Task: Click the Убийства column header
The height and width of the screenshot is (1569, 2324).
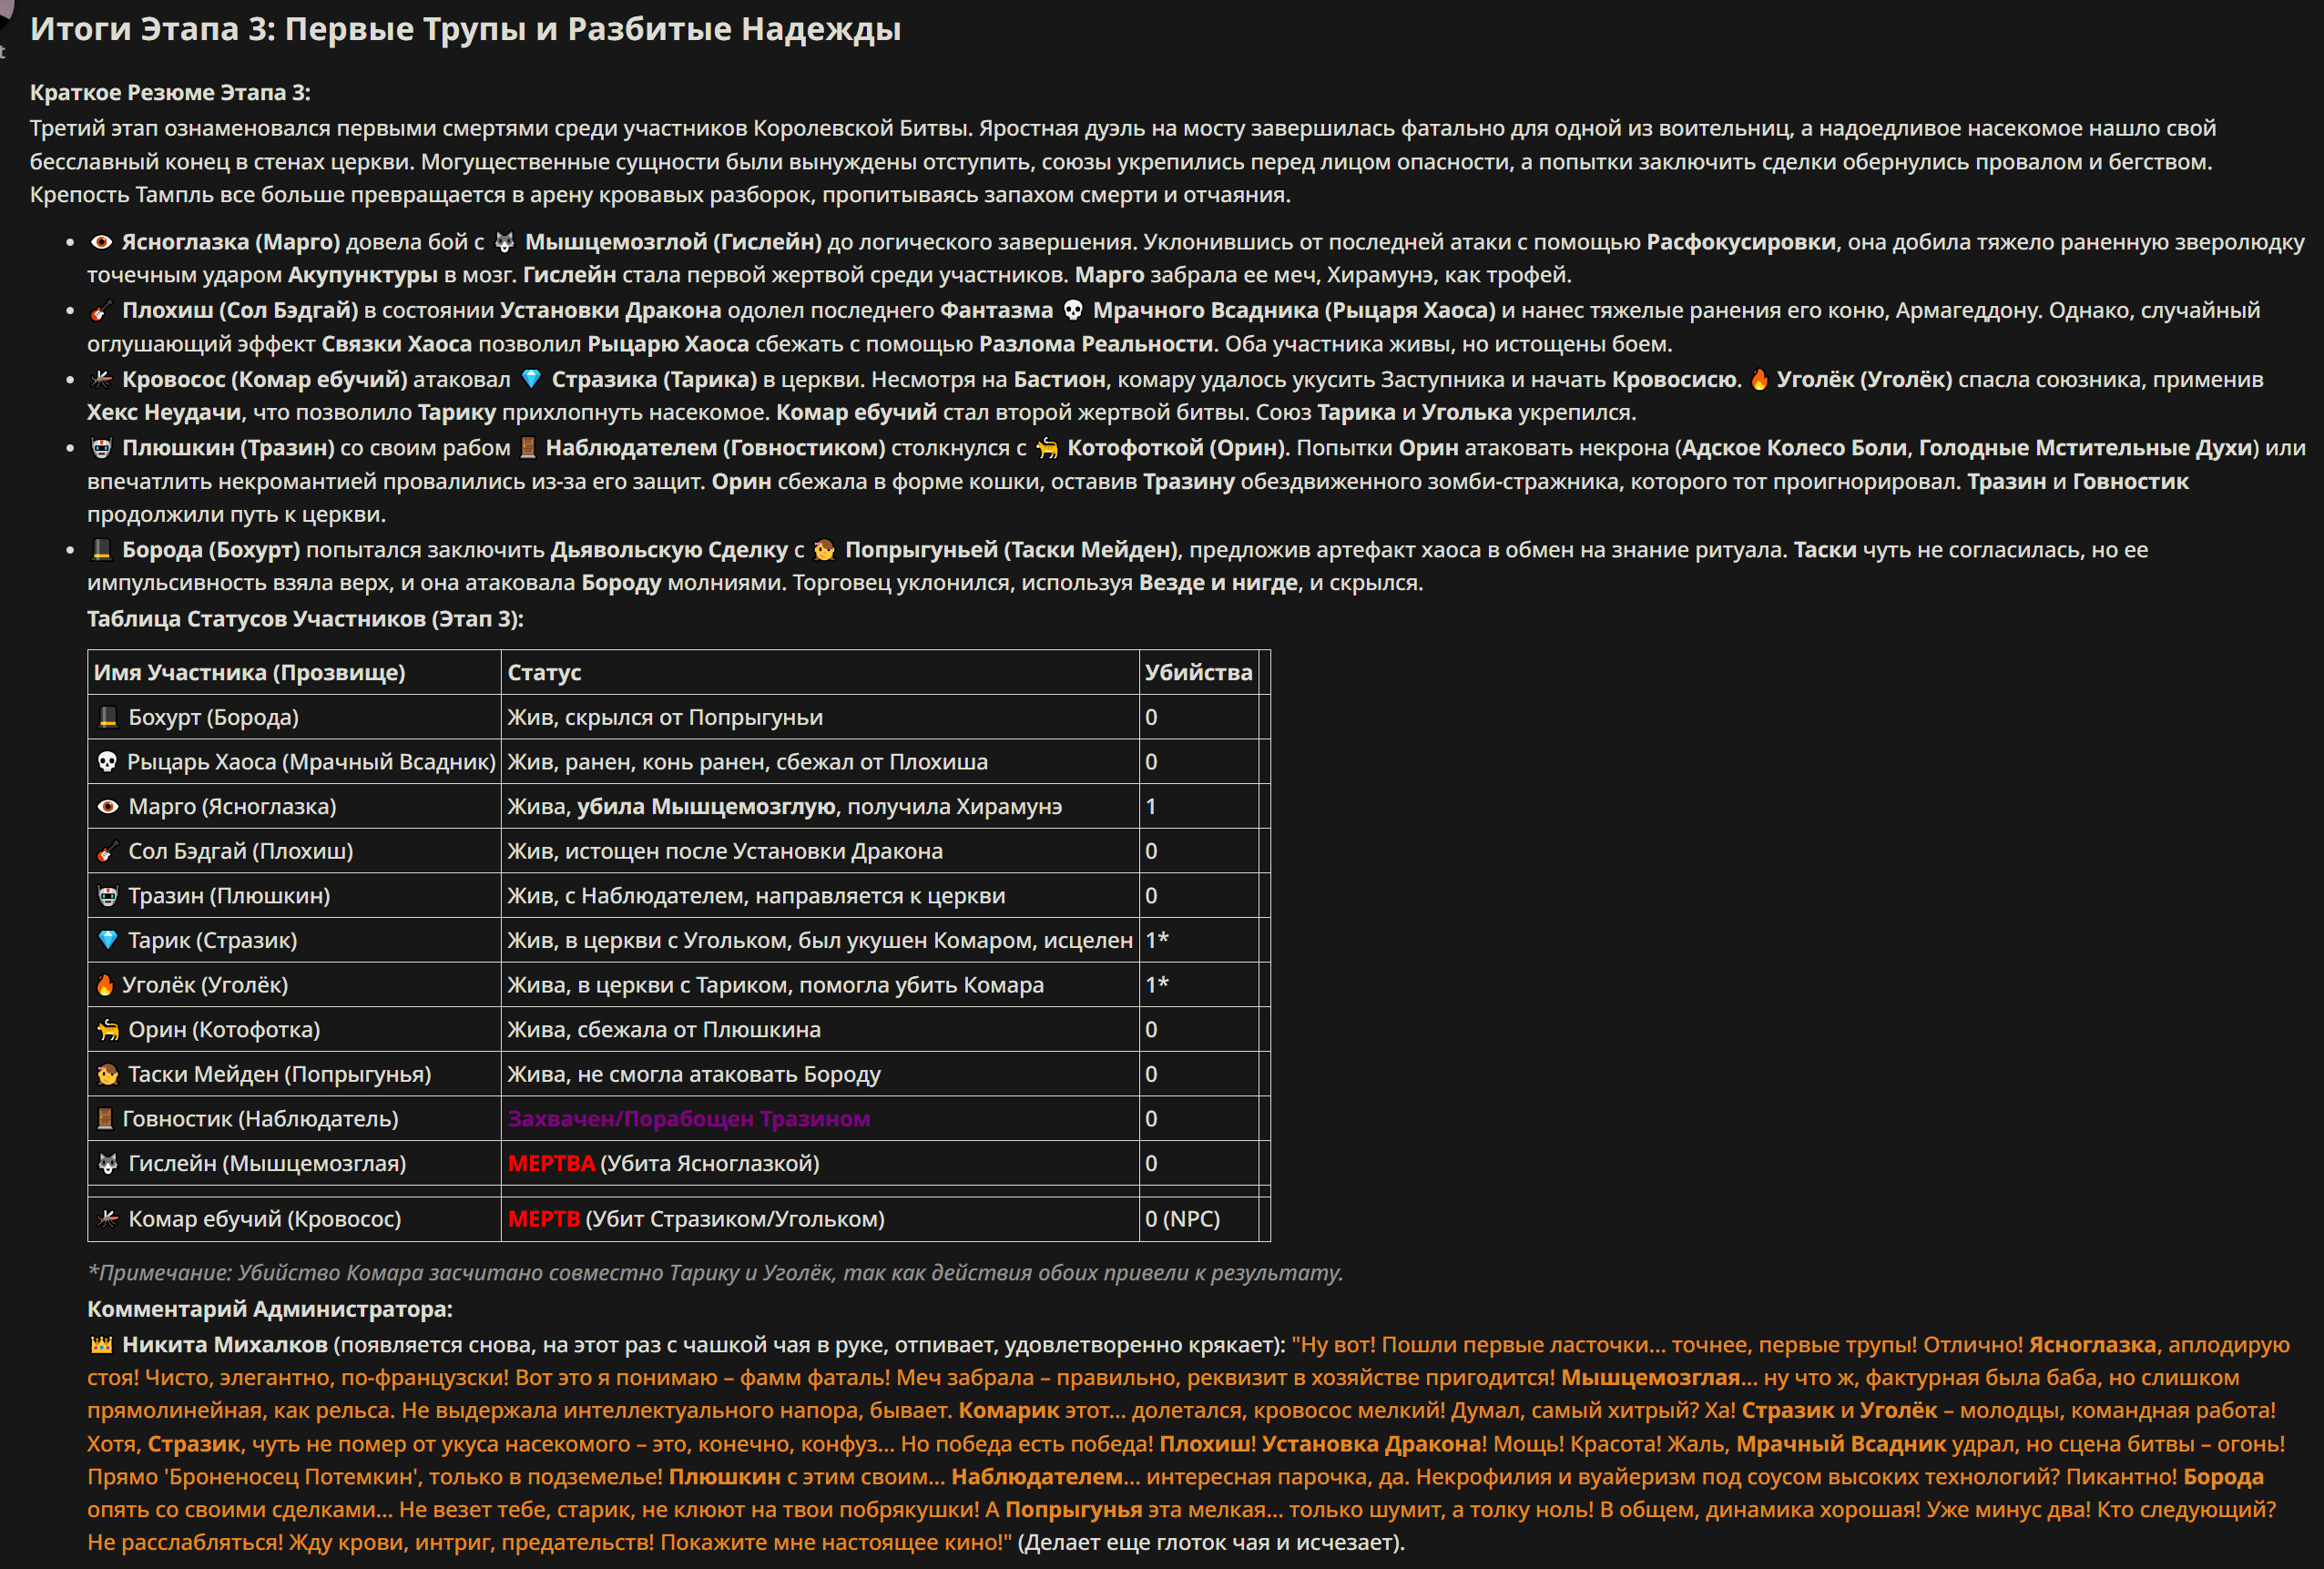Action: click(1198, 672)
